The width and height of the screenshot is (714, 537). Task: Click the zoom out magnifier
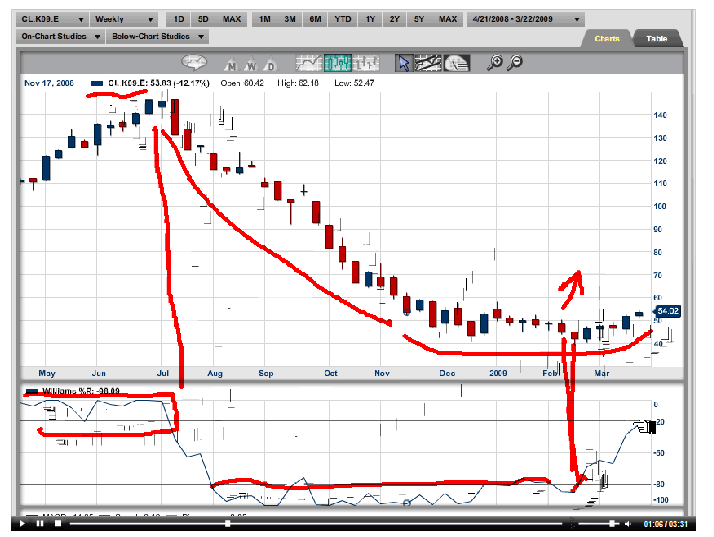(x=516, y=62)
